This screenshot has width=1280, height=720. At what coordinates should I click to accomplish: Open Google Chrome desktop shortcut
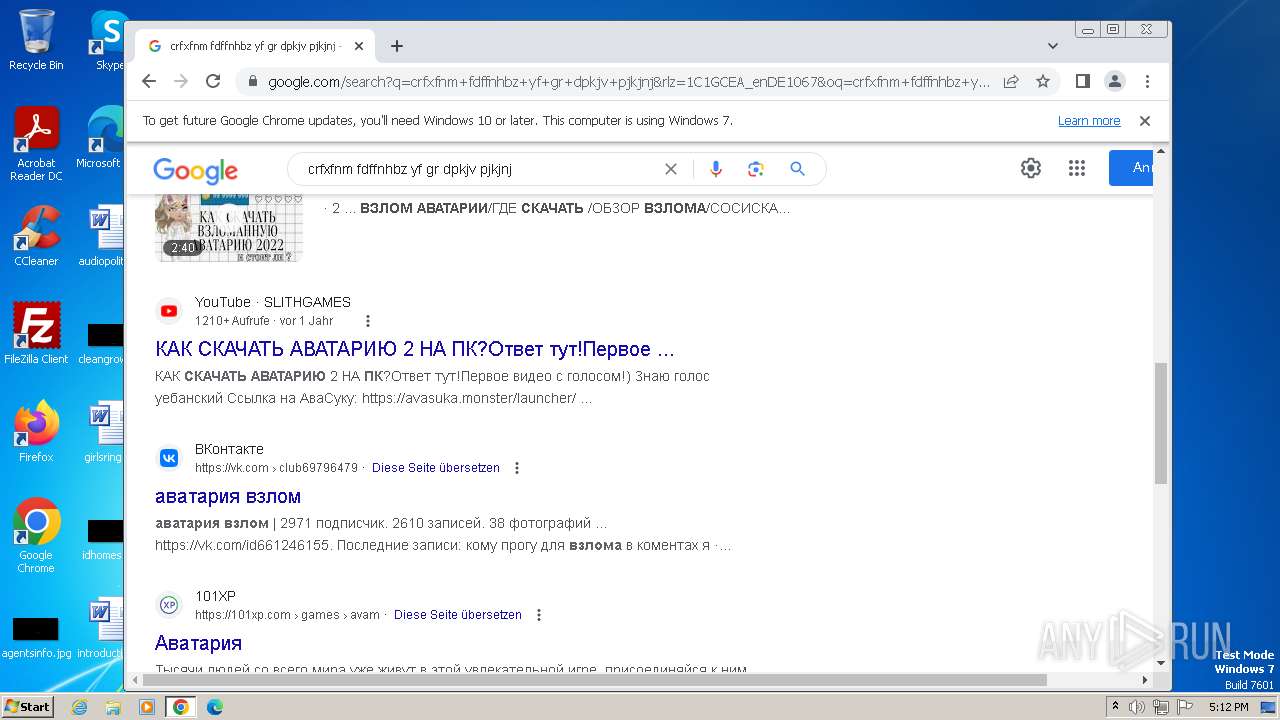coord(36,535)
